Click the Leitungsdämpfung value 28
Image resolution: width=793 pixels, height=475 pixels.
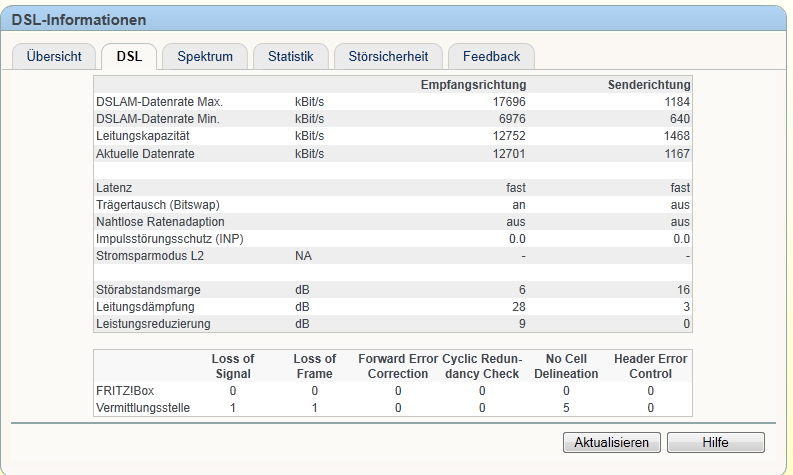click(519, 307)
